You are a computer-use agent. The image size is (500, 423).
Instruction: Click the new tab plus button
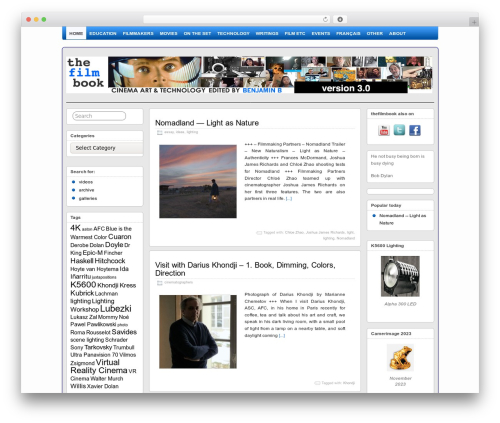click(474, 22)
